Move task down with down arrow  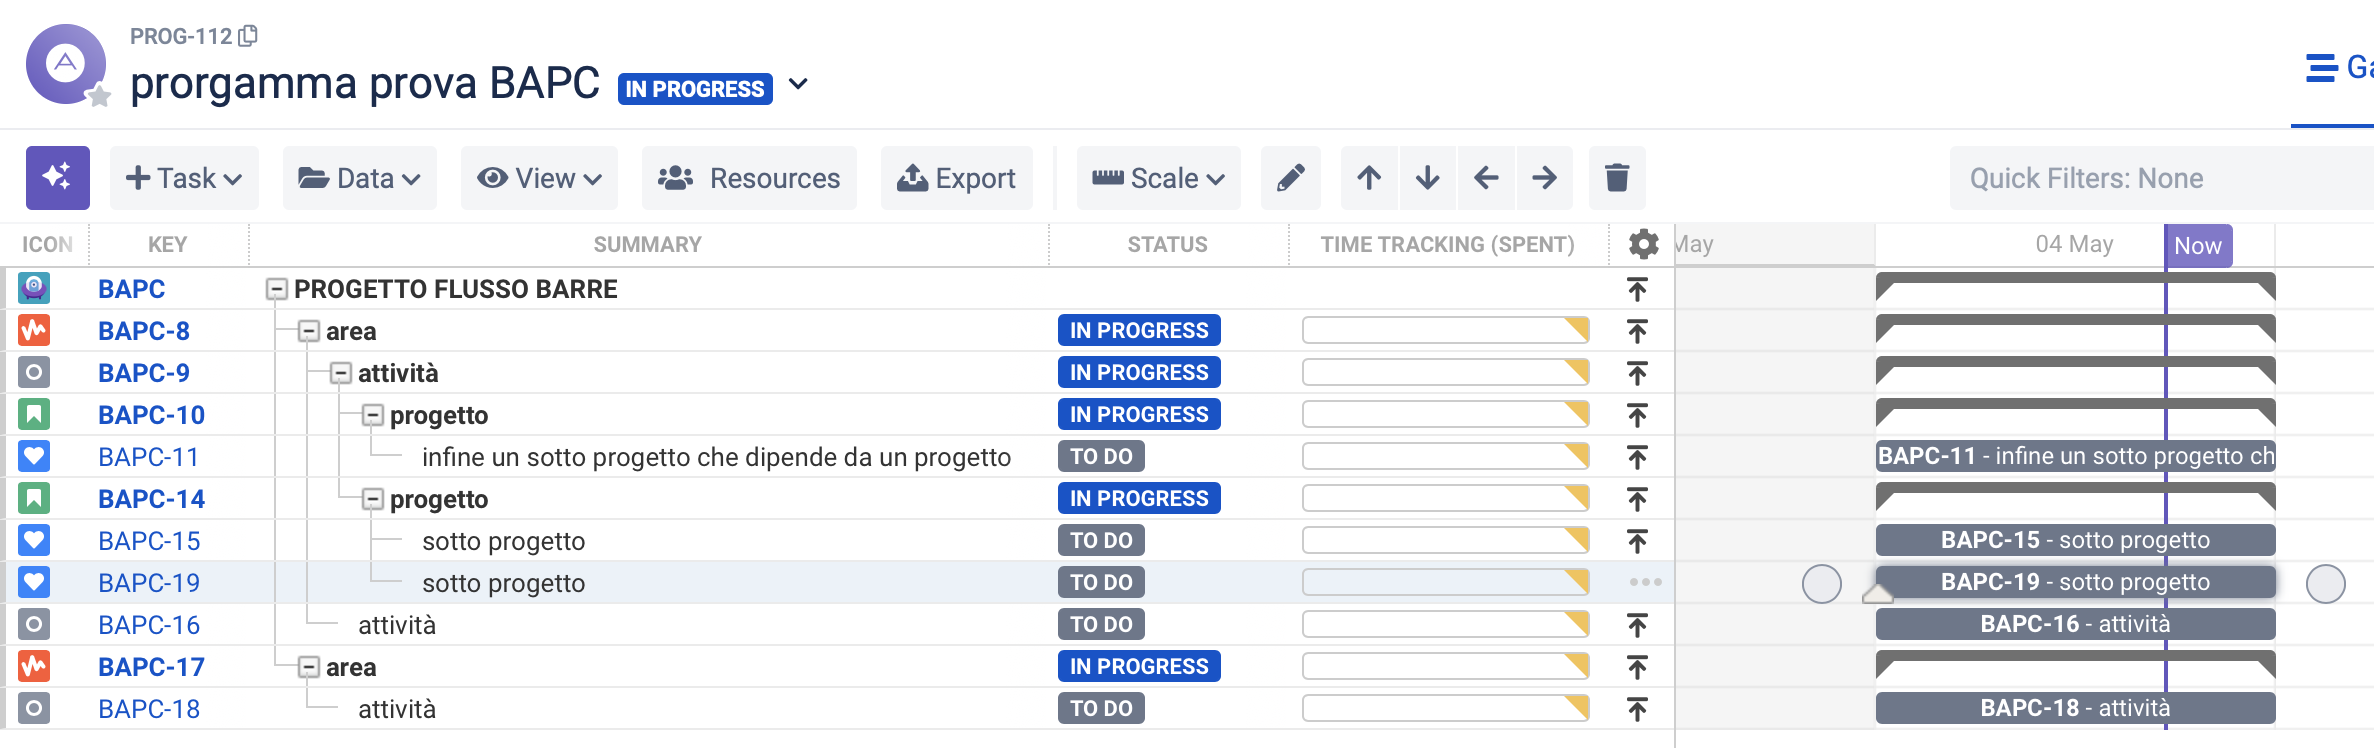tap(1428, 178)
